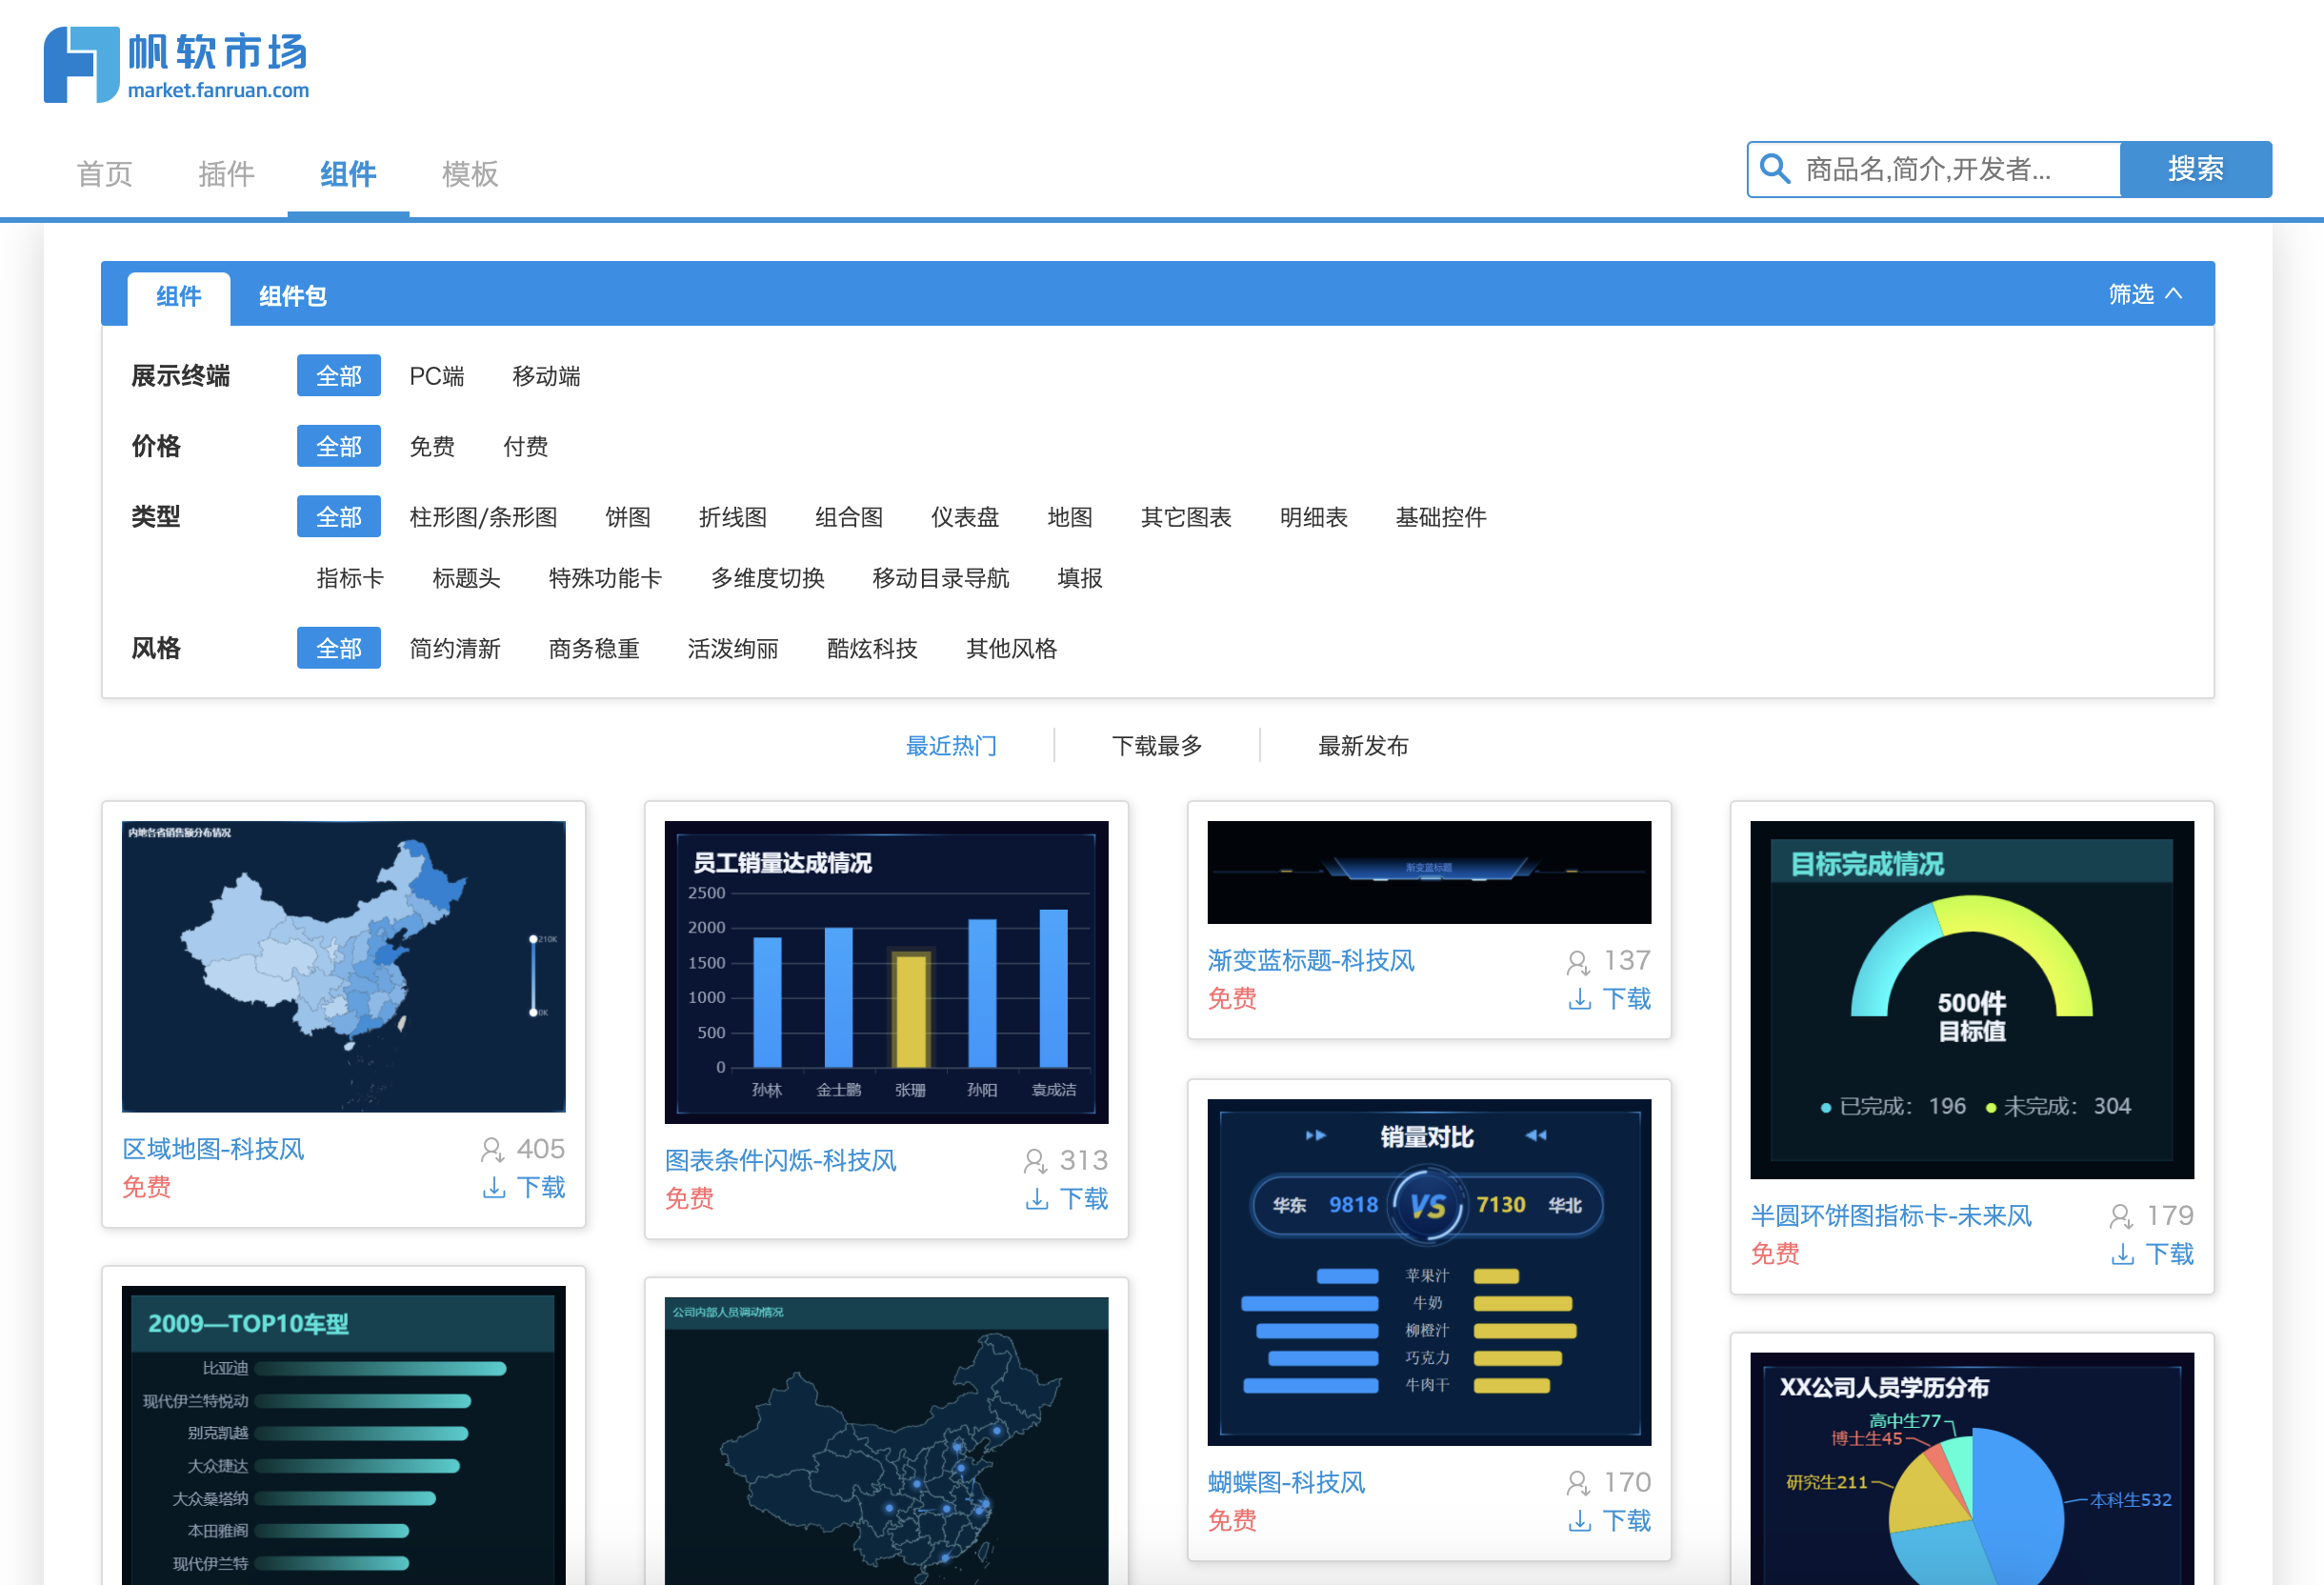The width and height of the screenshot is (2324, 1585).
Task: Click the map legend range slider
Action: pos(533,975)
